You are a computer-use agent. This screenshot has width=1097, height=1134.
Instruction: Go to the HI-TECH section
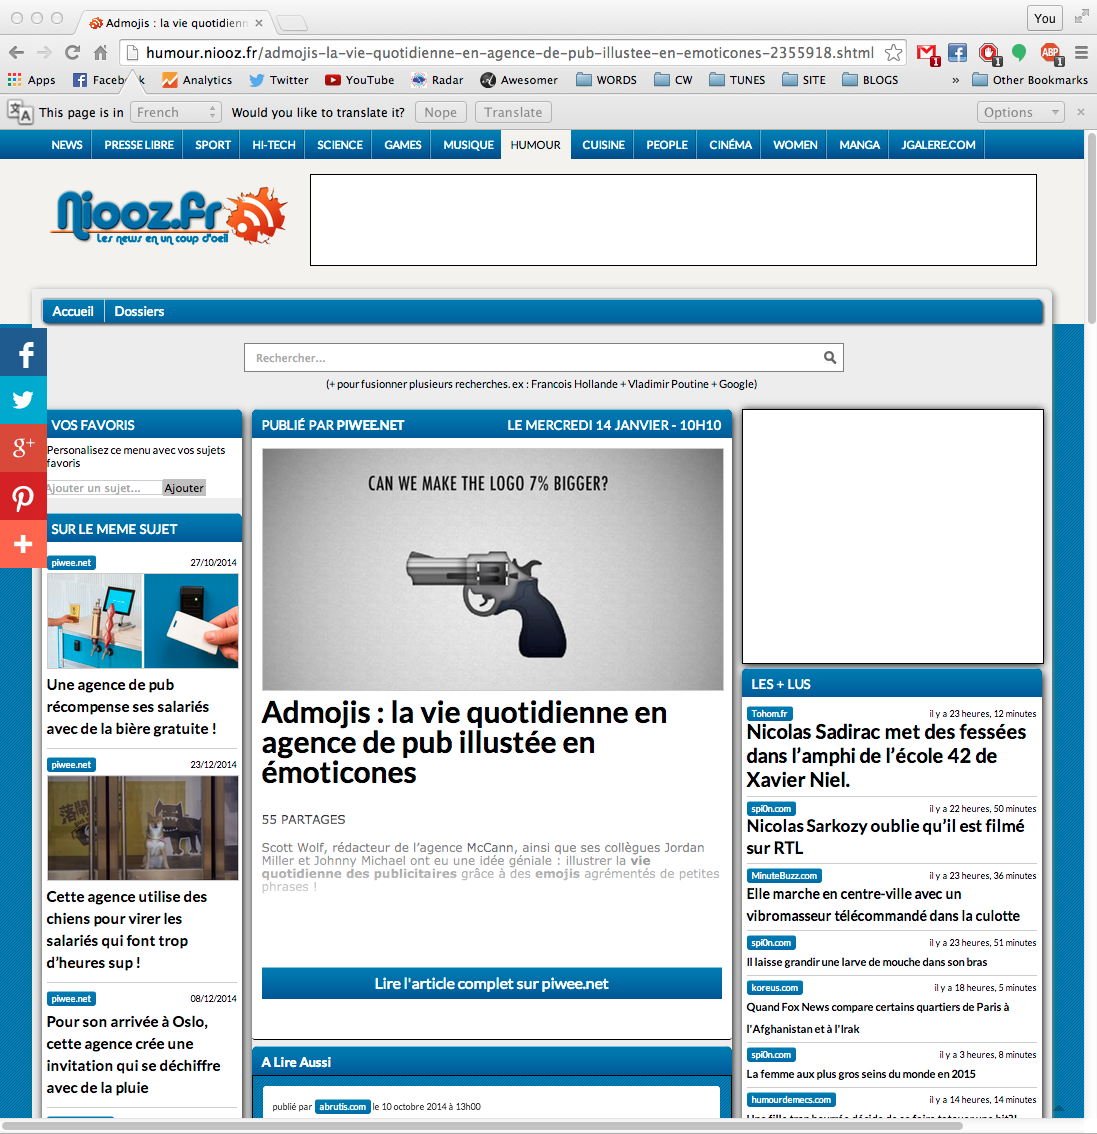click(273, 145)
